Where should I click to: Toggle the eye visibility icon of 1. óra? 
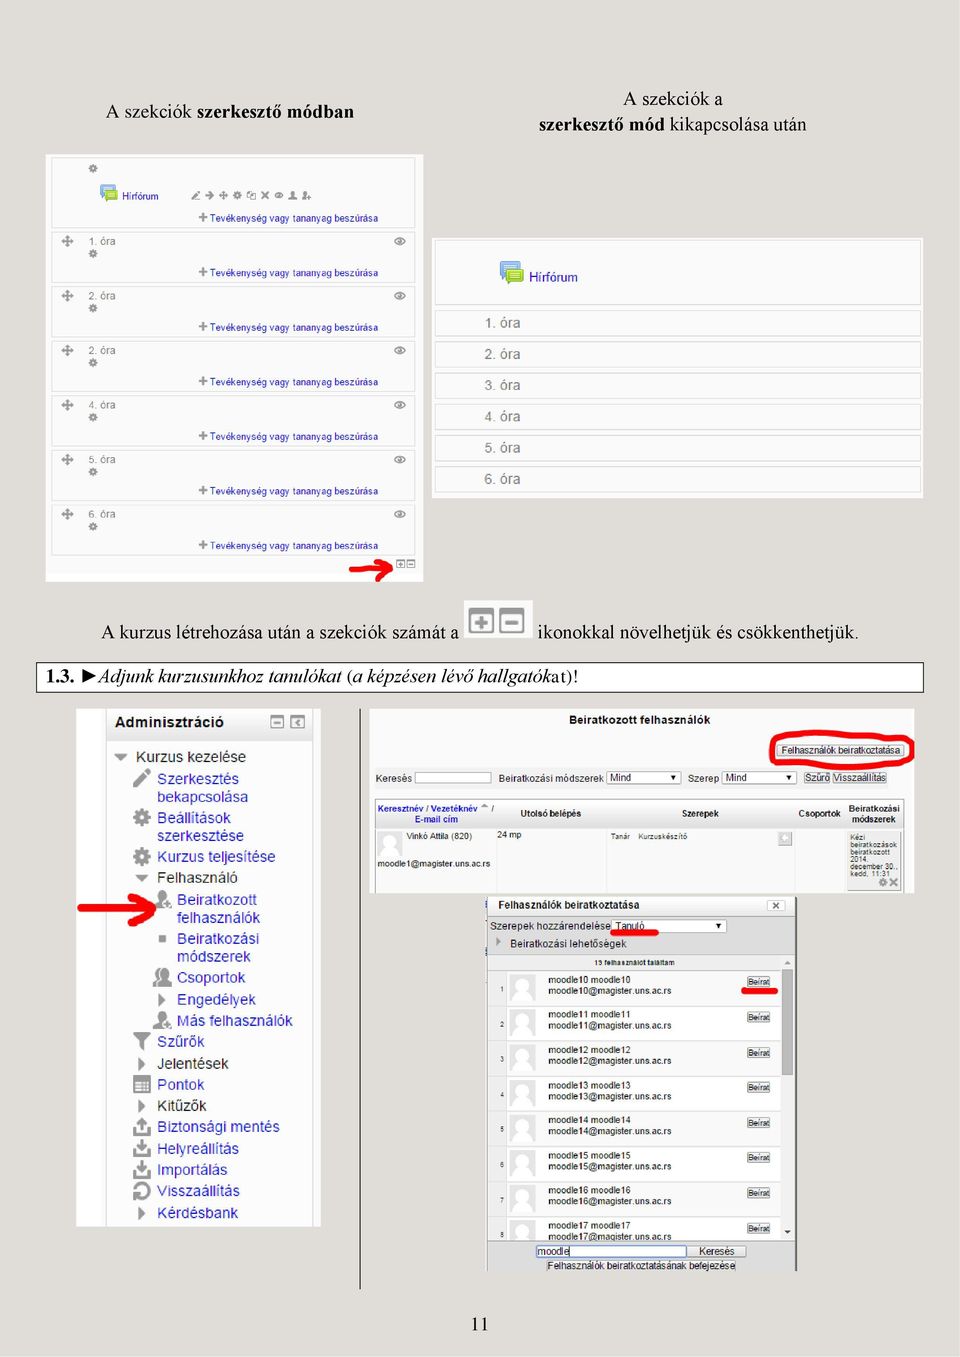click(x=400, y=241)
